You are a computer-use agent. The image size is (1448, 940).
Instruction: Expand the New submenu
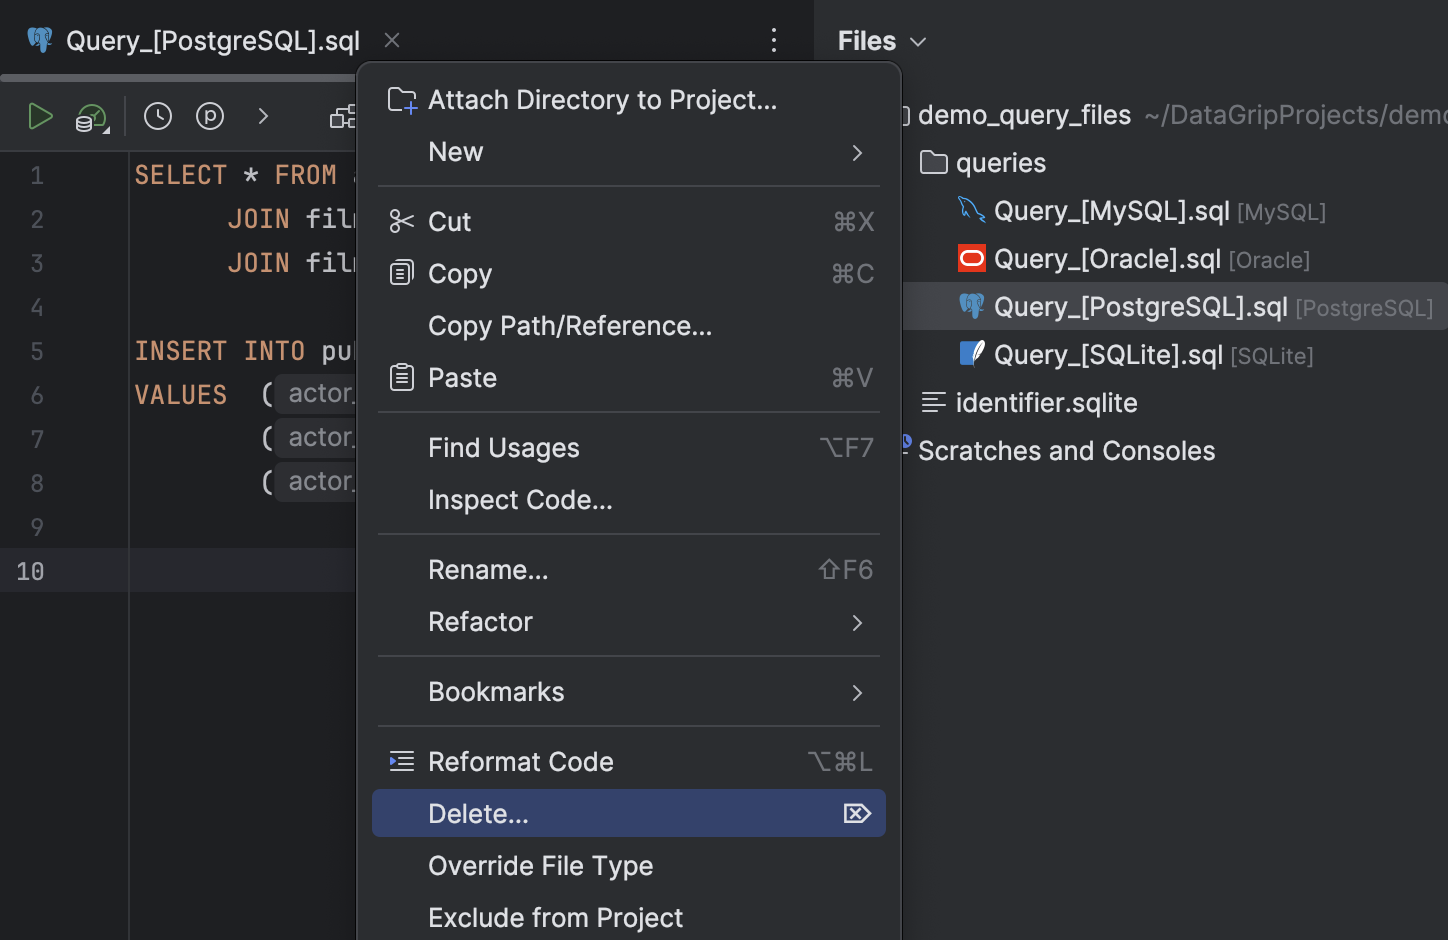pyautogui.click(x=629, y=152)
